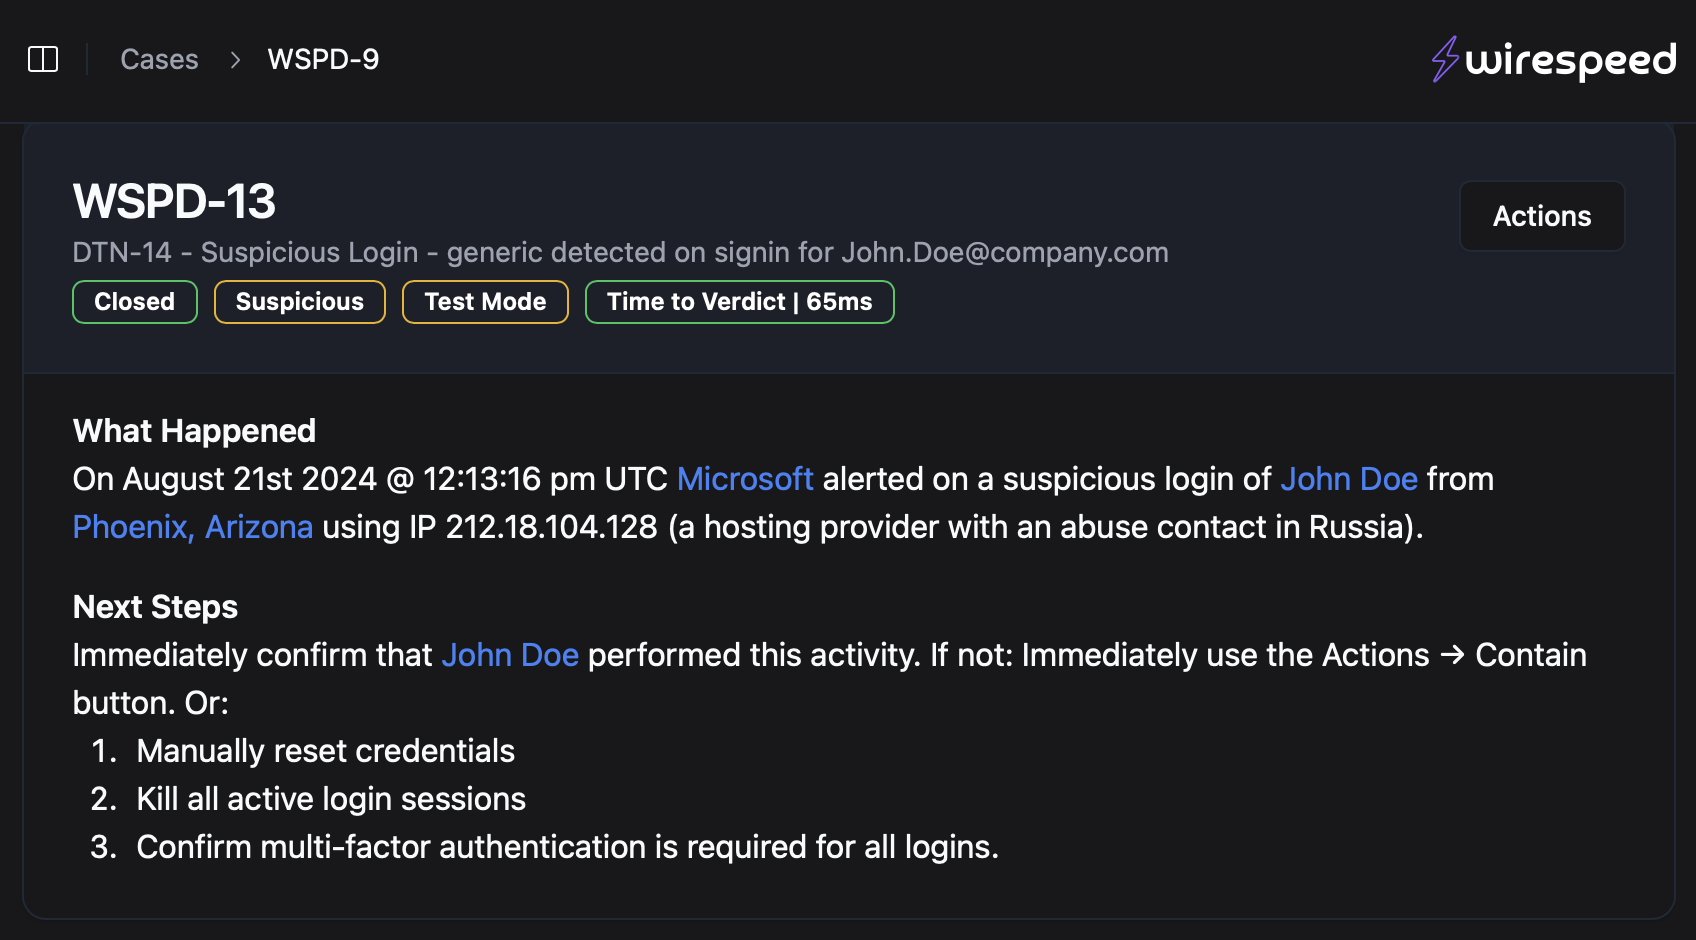Select the WSPD-9 breadcrumb item
The image size is (1696, 940).
click(x=323, y=60)
